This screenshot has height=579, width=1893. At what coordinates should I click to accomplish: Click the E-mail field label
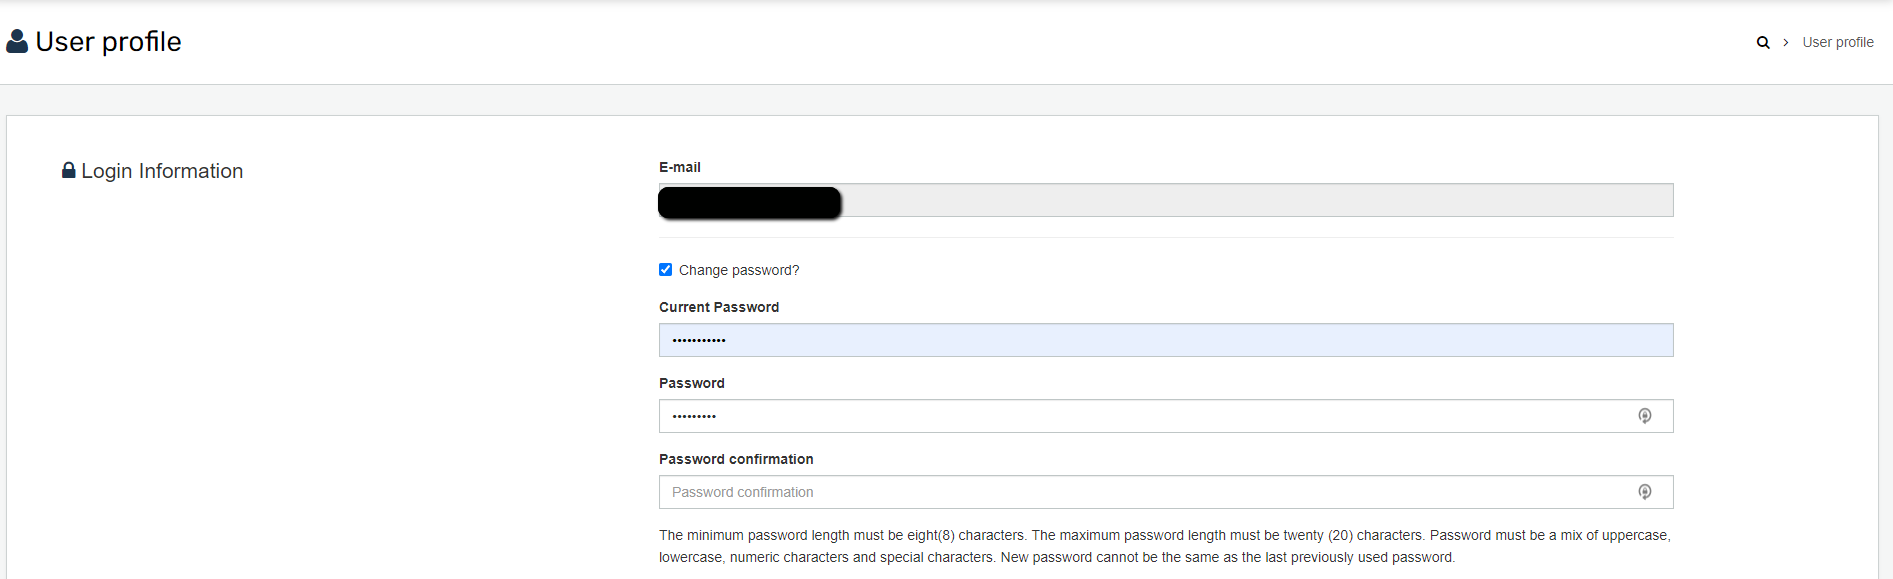(x=680, y=167)
